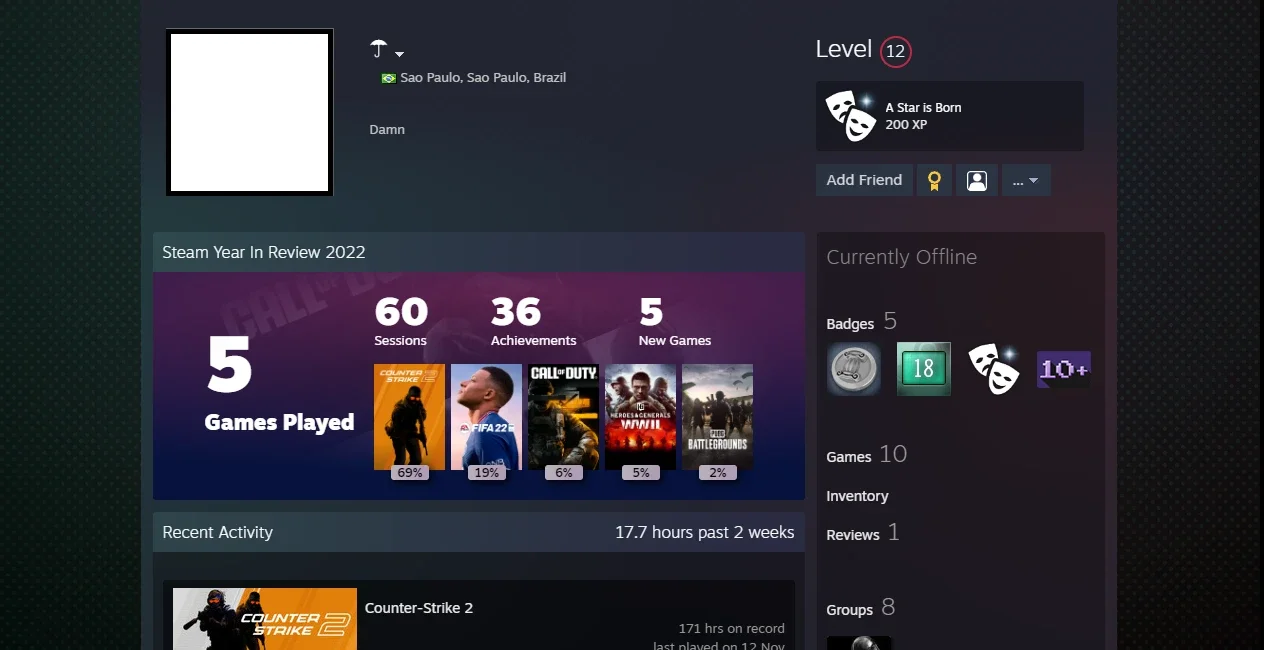
Task: Click the Currently Offline status text
Action: (x=901, y=257)
